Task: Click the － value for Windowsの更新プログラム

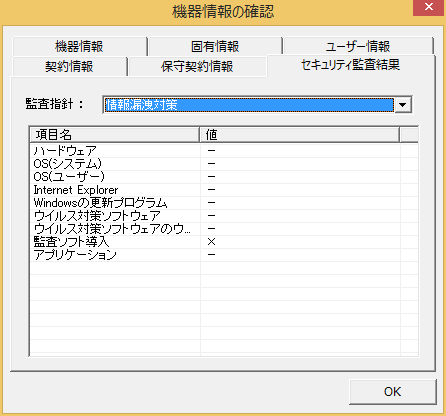Action: click(211, 203)
